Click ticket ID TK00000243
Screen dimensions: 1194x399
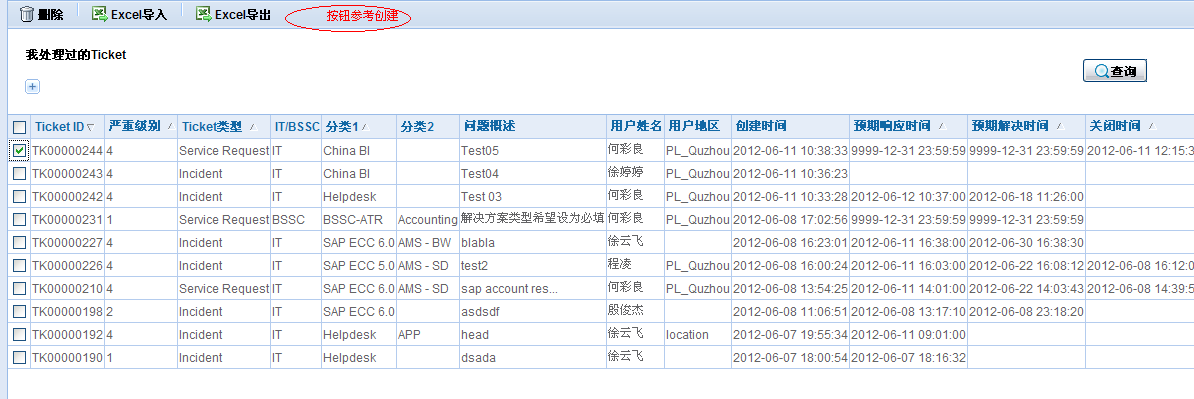pos(67,174)
